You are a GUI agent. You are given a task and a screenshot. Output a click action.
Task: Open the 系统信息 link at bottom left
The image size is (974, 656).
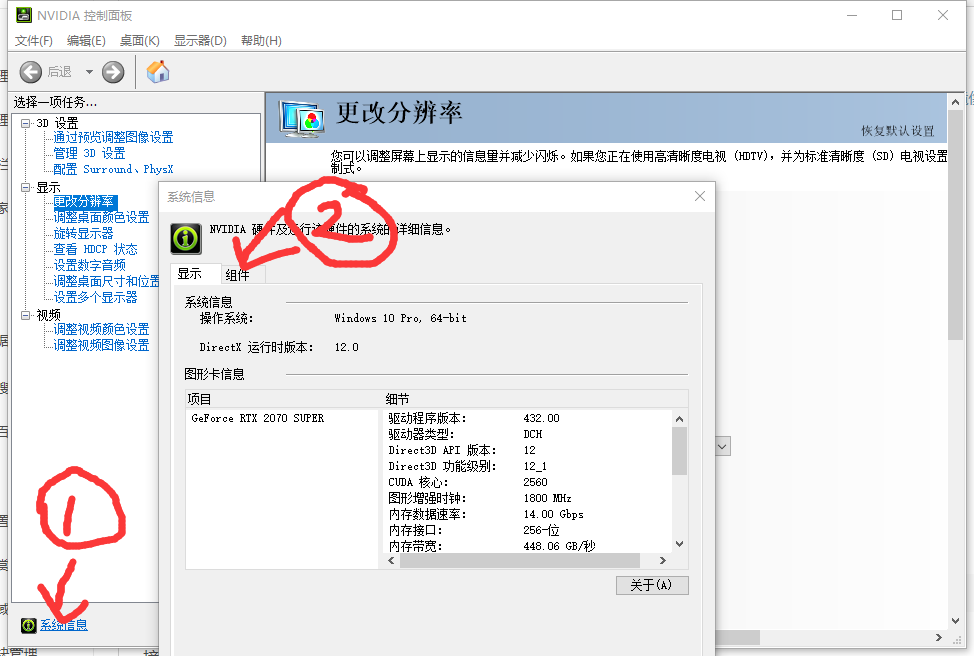pyautogui.click(x=64, y=624)
